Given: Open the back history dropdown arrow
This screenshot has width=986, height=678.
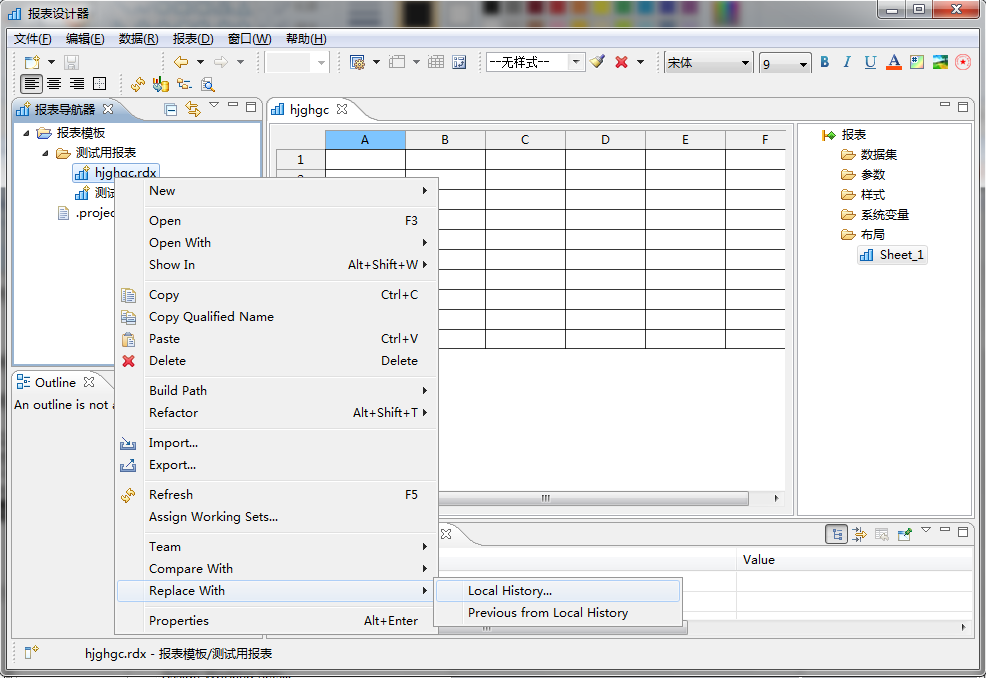Looking at the screenshot, I should pos(201,62).
